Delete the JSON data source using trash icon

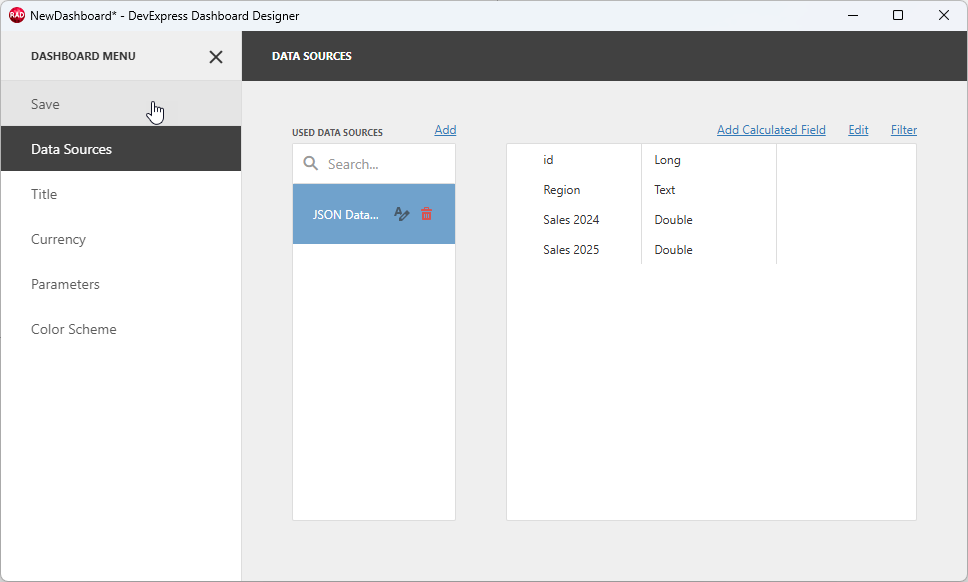point(426,213)
